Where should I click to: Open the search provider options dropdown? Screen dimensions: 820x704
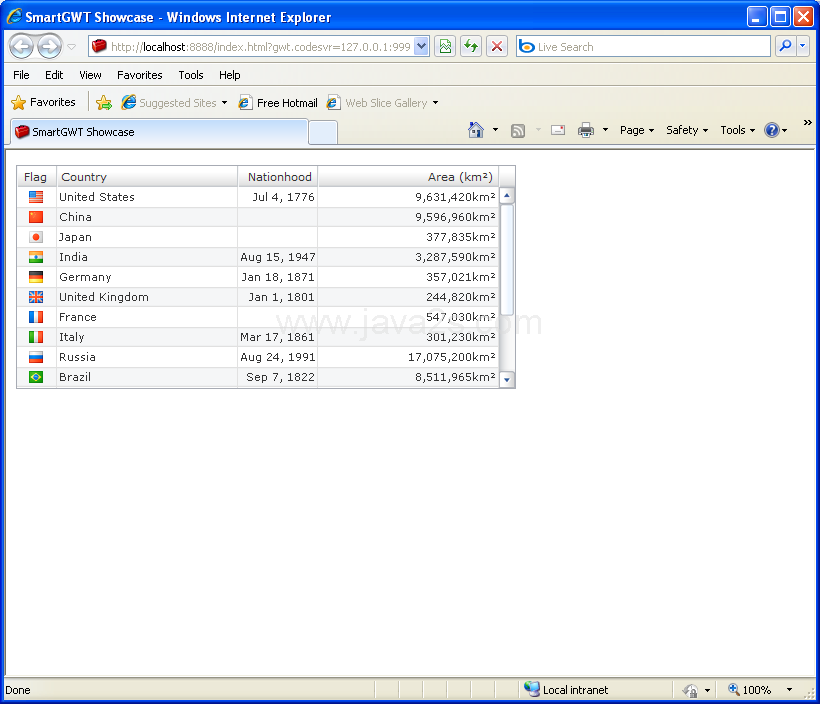[x=803, y=47]
